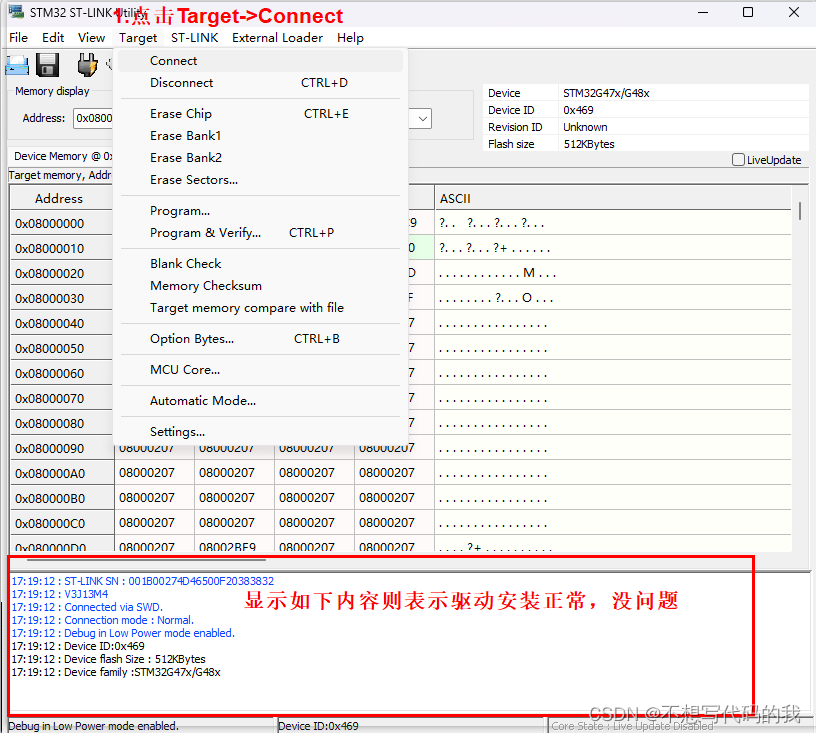This screenshot has height=733, width=816.
Task: Open MCU Core... from the menu
Action: 260,370
